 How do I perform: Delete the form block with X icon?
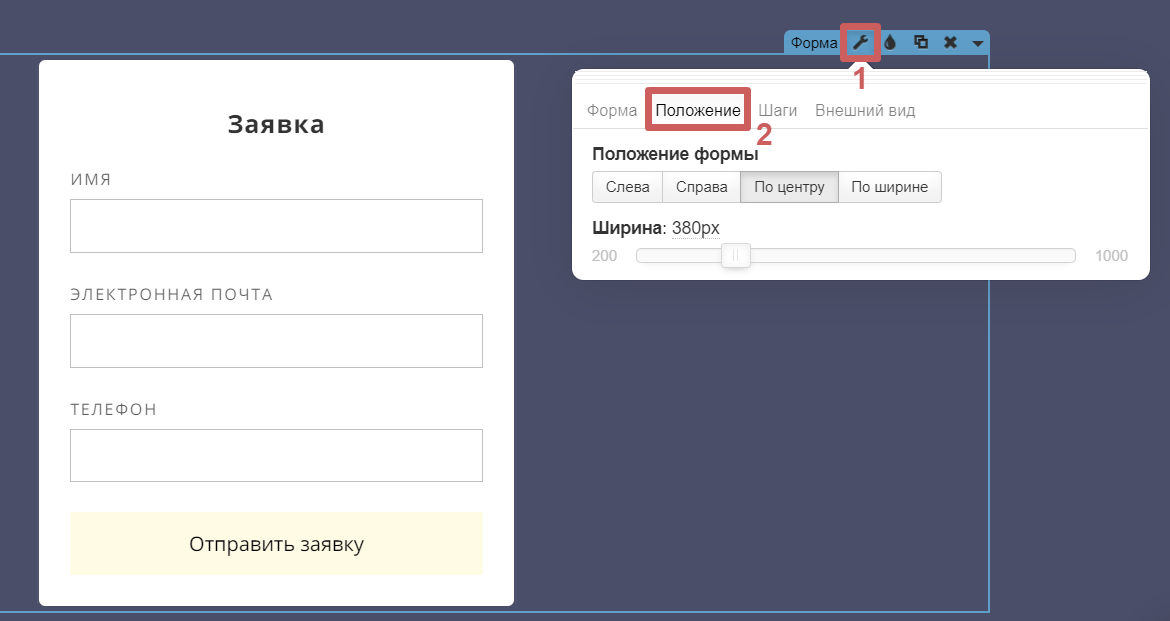click(950, 43)
